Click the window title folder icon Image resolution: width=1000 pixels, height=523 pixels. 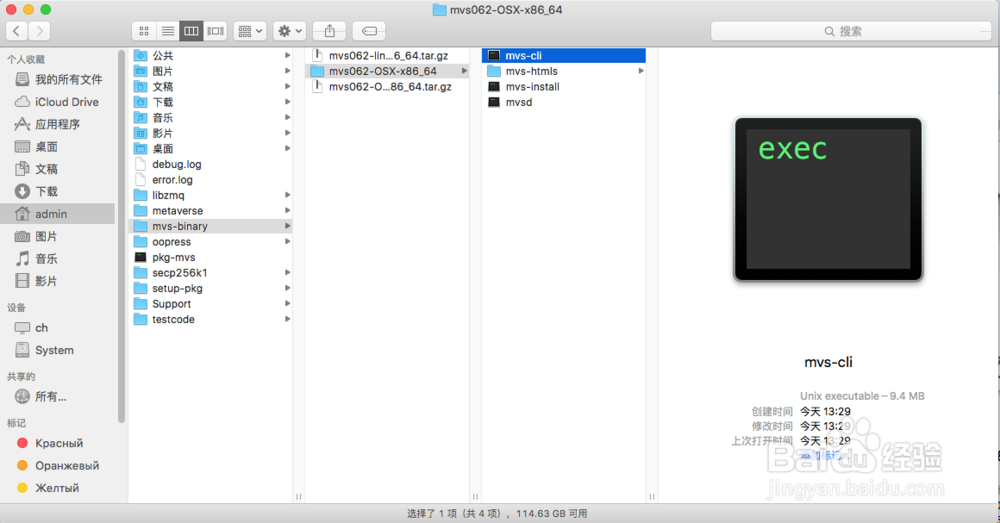click(439, 10)
